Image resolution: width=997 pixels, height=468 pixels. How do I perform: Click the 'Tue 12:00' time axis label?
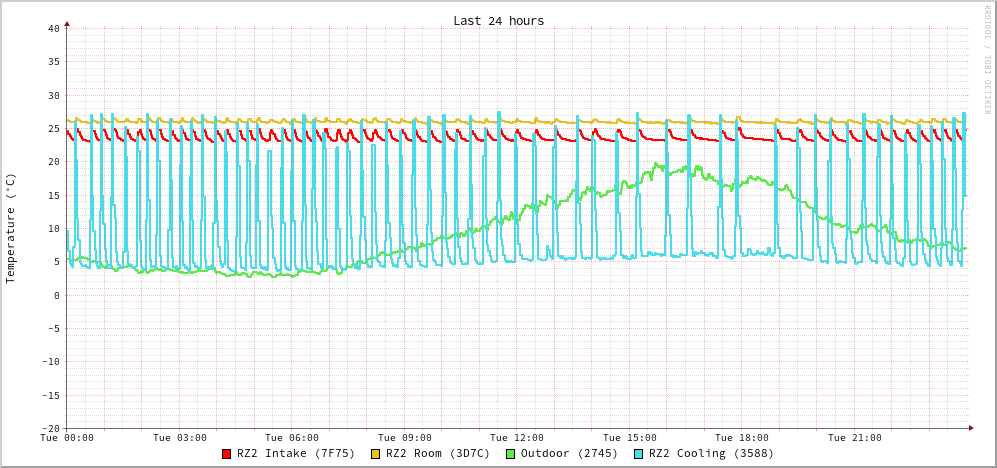[517, 438]
